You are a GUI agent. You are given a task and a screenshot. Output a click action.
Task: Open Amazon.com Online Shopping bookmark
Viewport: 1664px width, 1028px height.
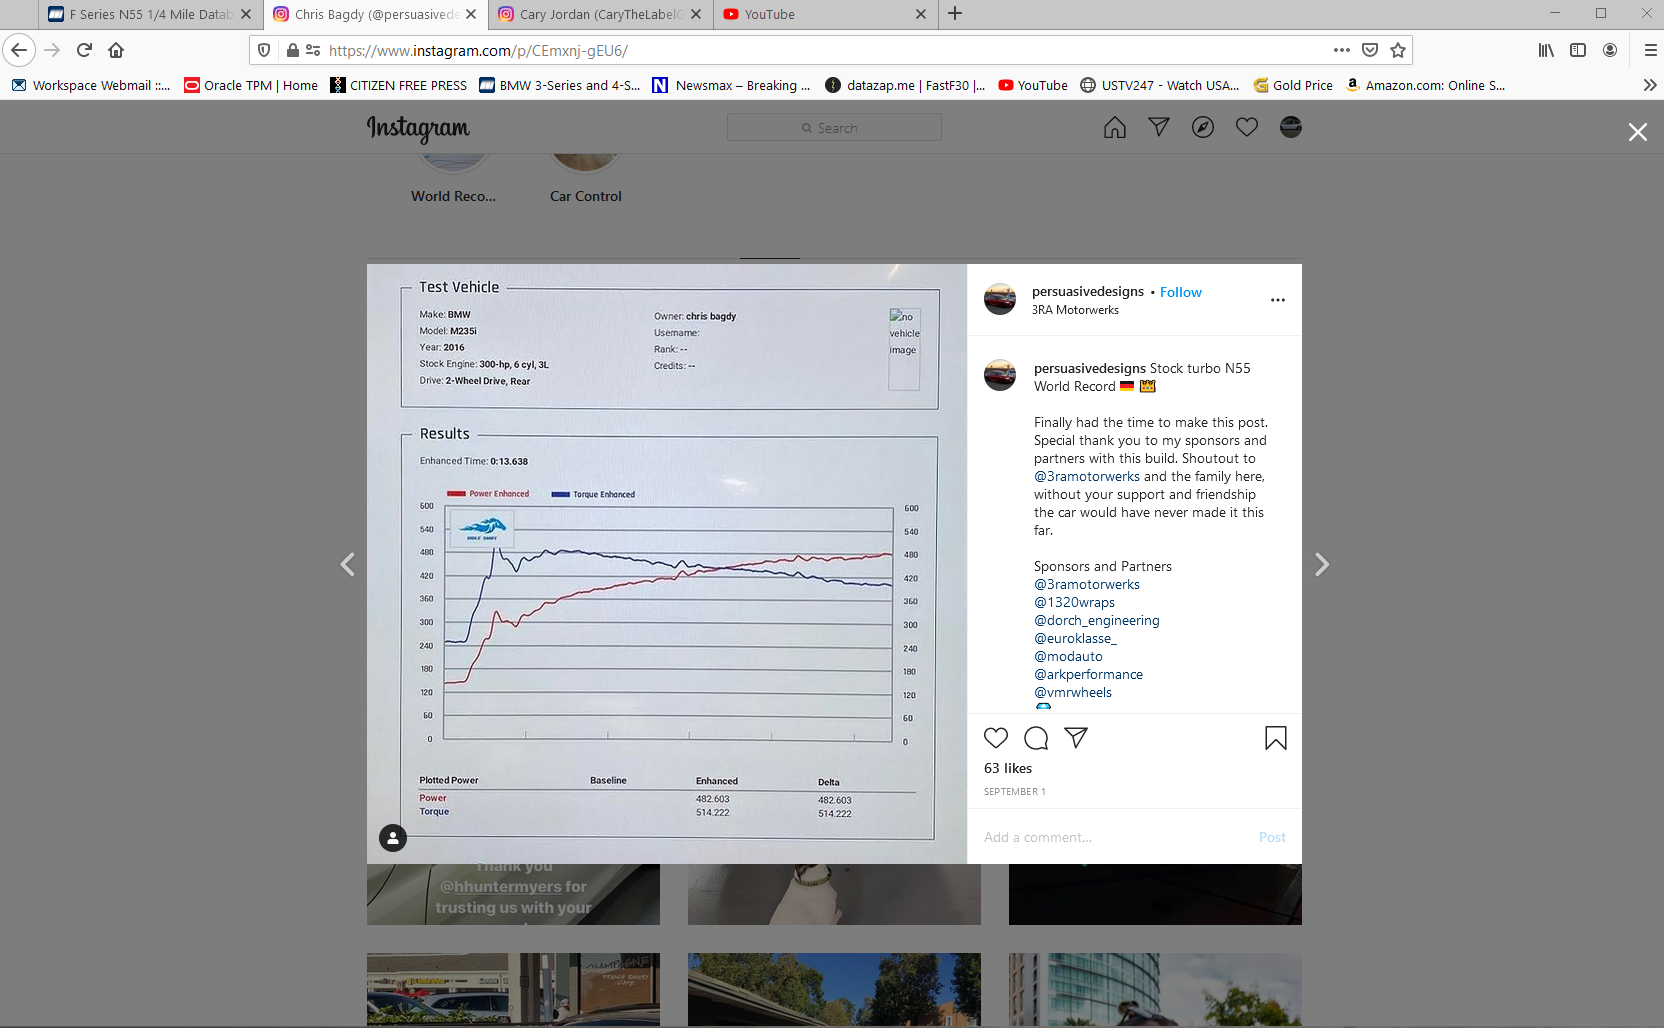(1425, 85)
